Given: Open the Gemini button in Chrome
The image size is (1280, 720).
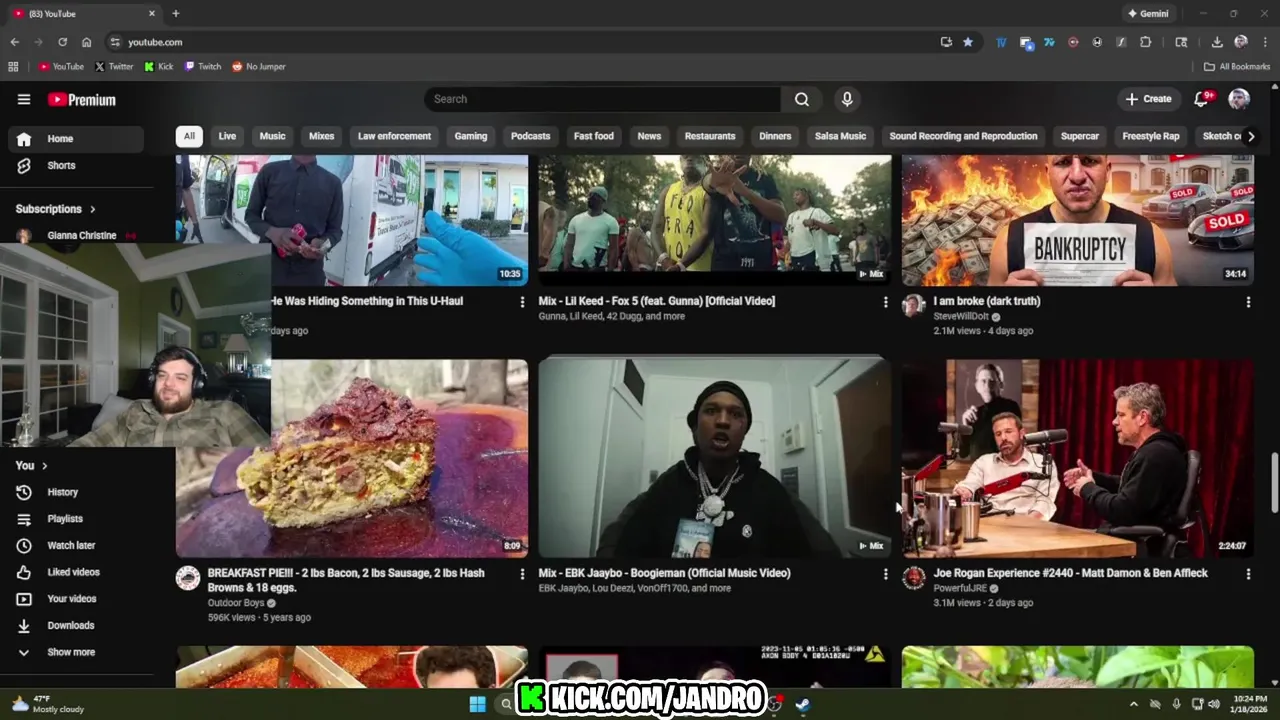Looking at the screenshot, I should [1148, 14].
